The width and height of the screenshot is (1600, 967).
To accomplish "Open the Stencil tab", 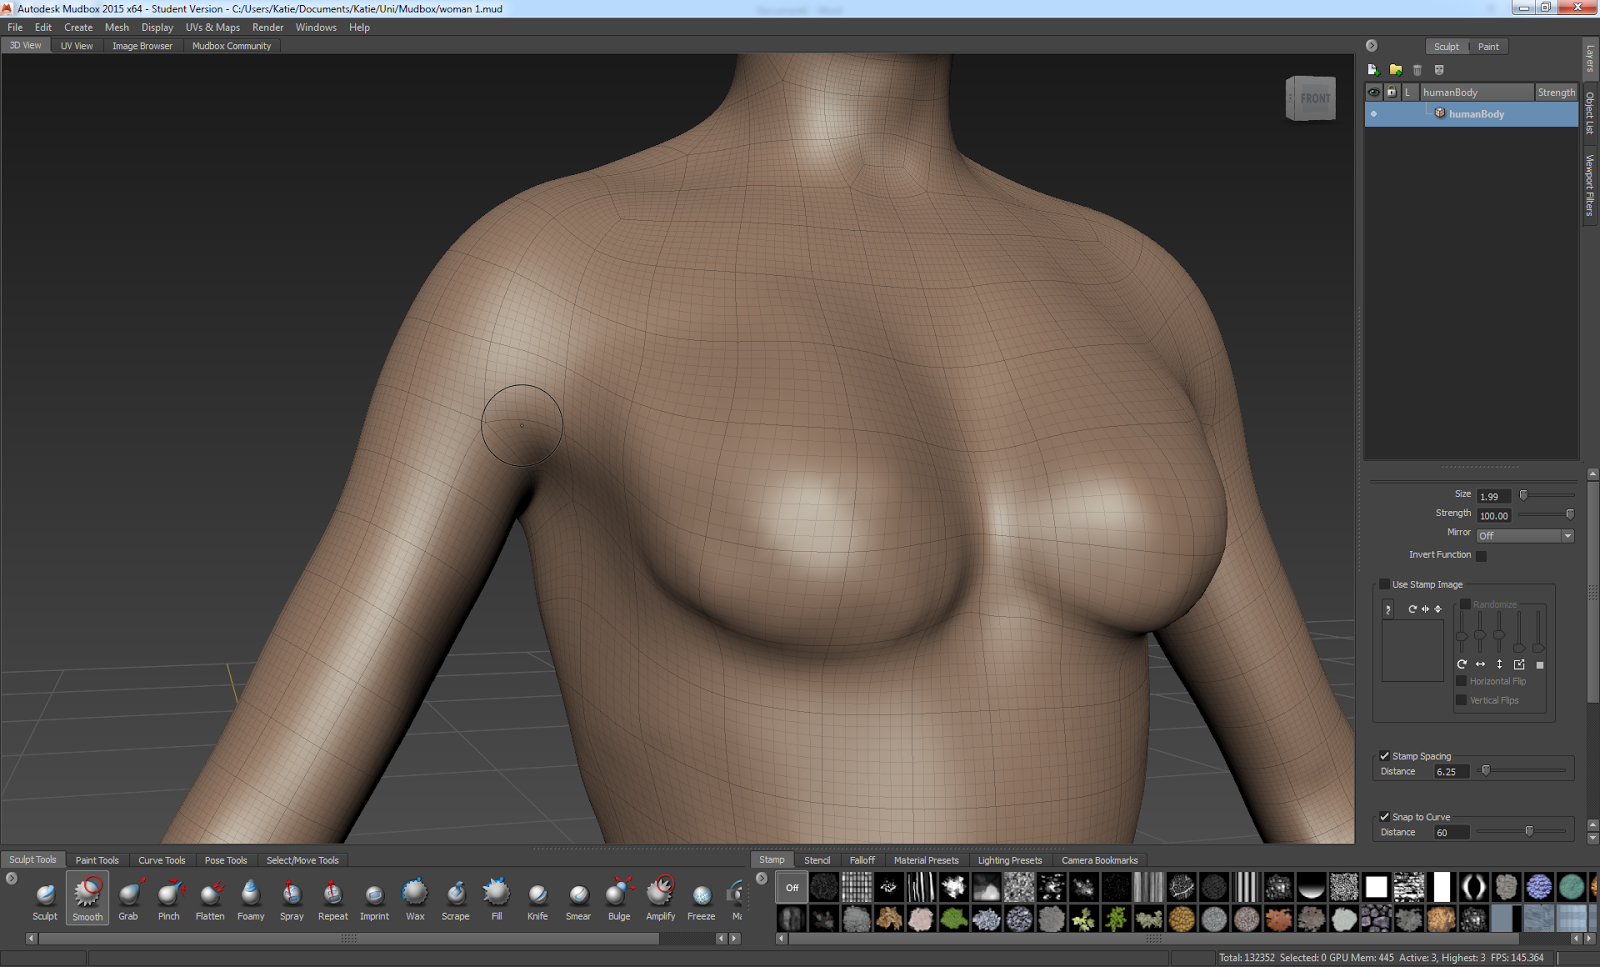I will [x=817, y=860].
